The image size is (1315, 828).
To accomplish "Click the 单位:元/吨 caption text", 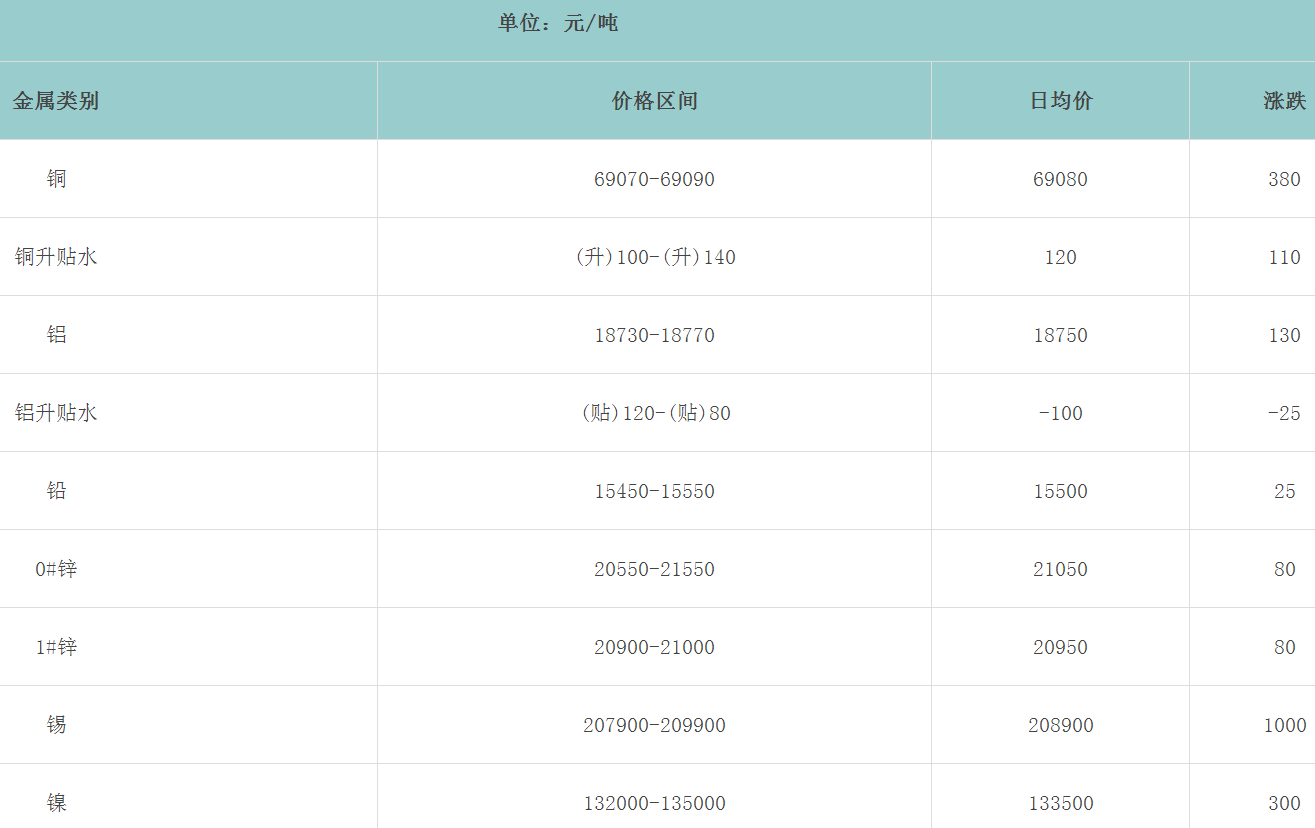I will pos(558,23).
